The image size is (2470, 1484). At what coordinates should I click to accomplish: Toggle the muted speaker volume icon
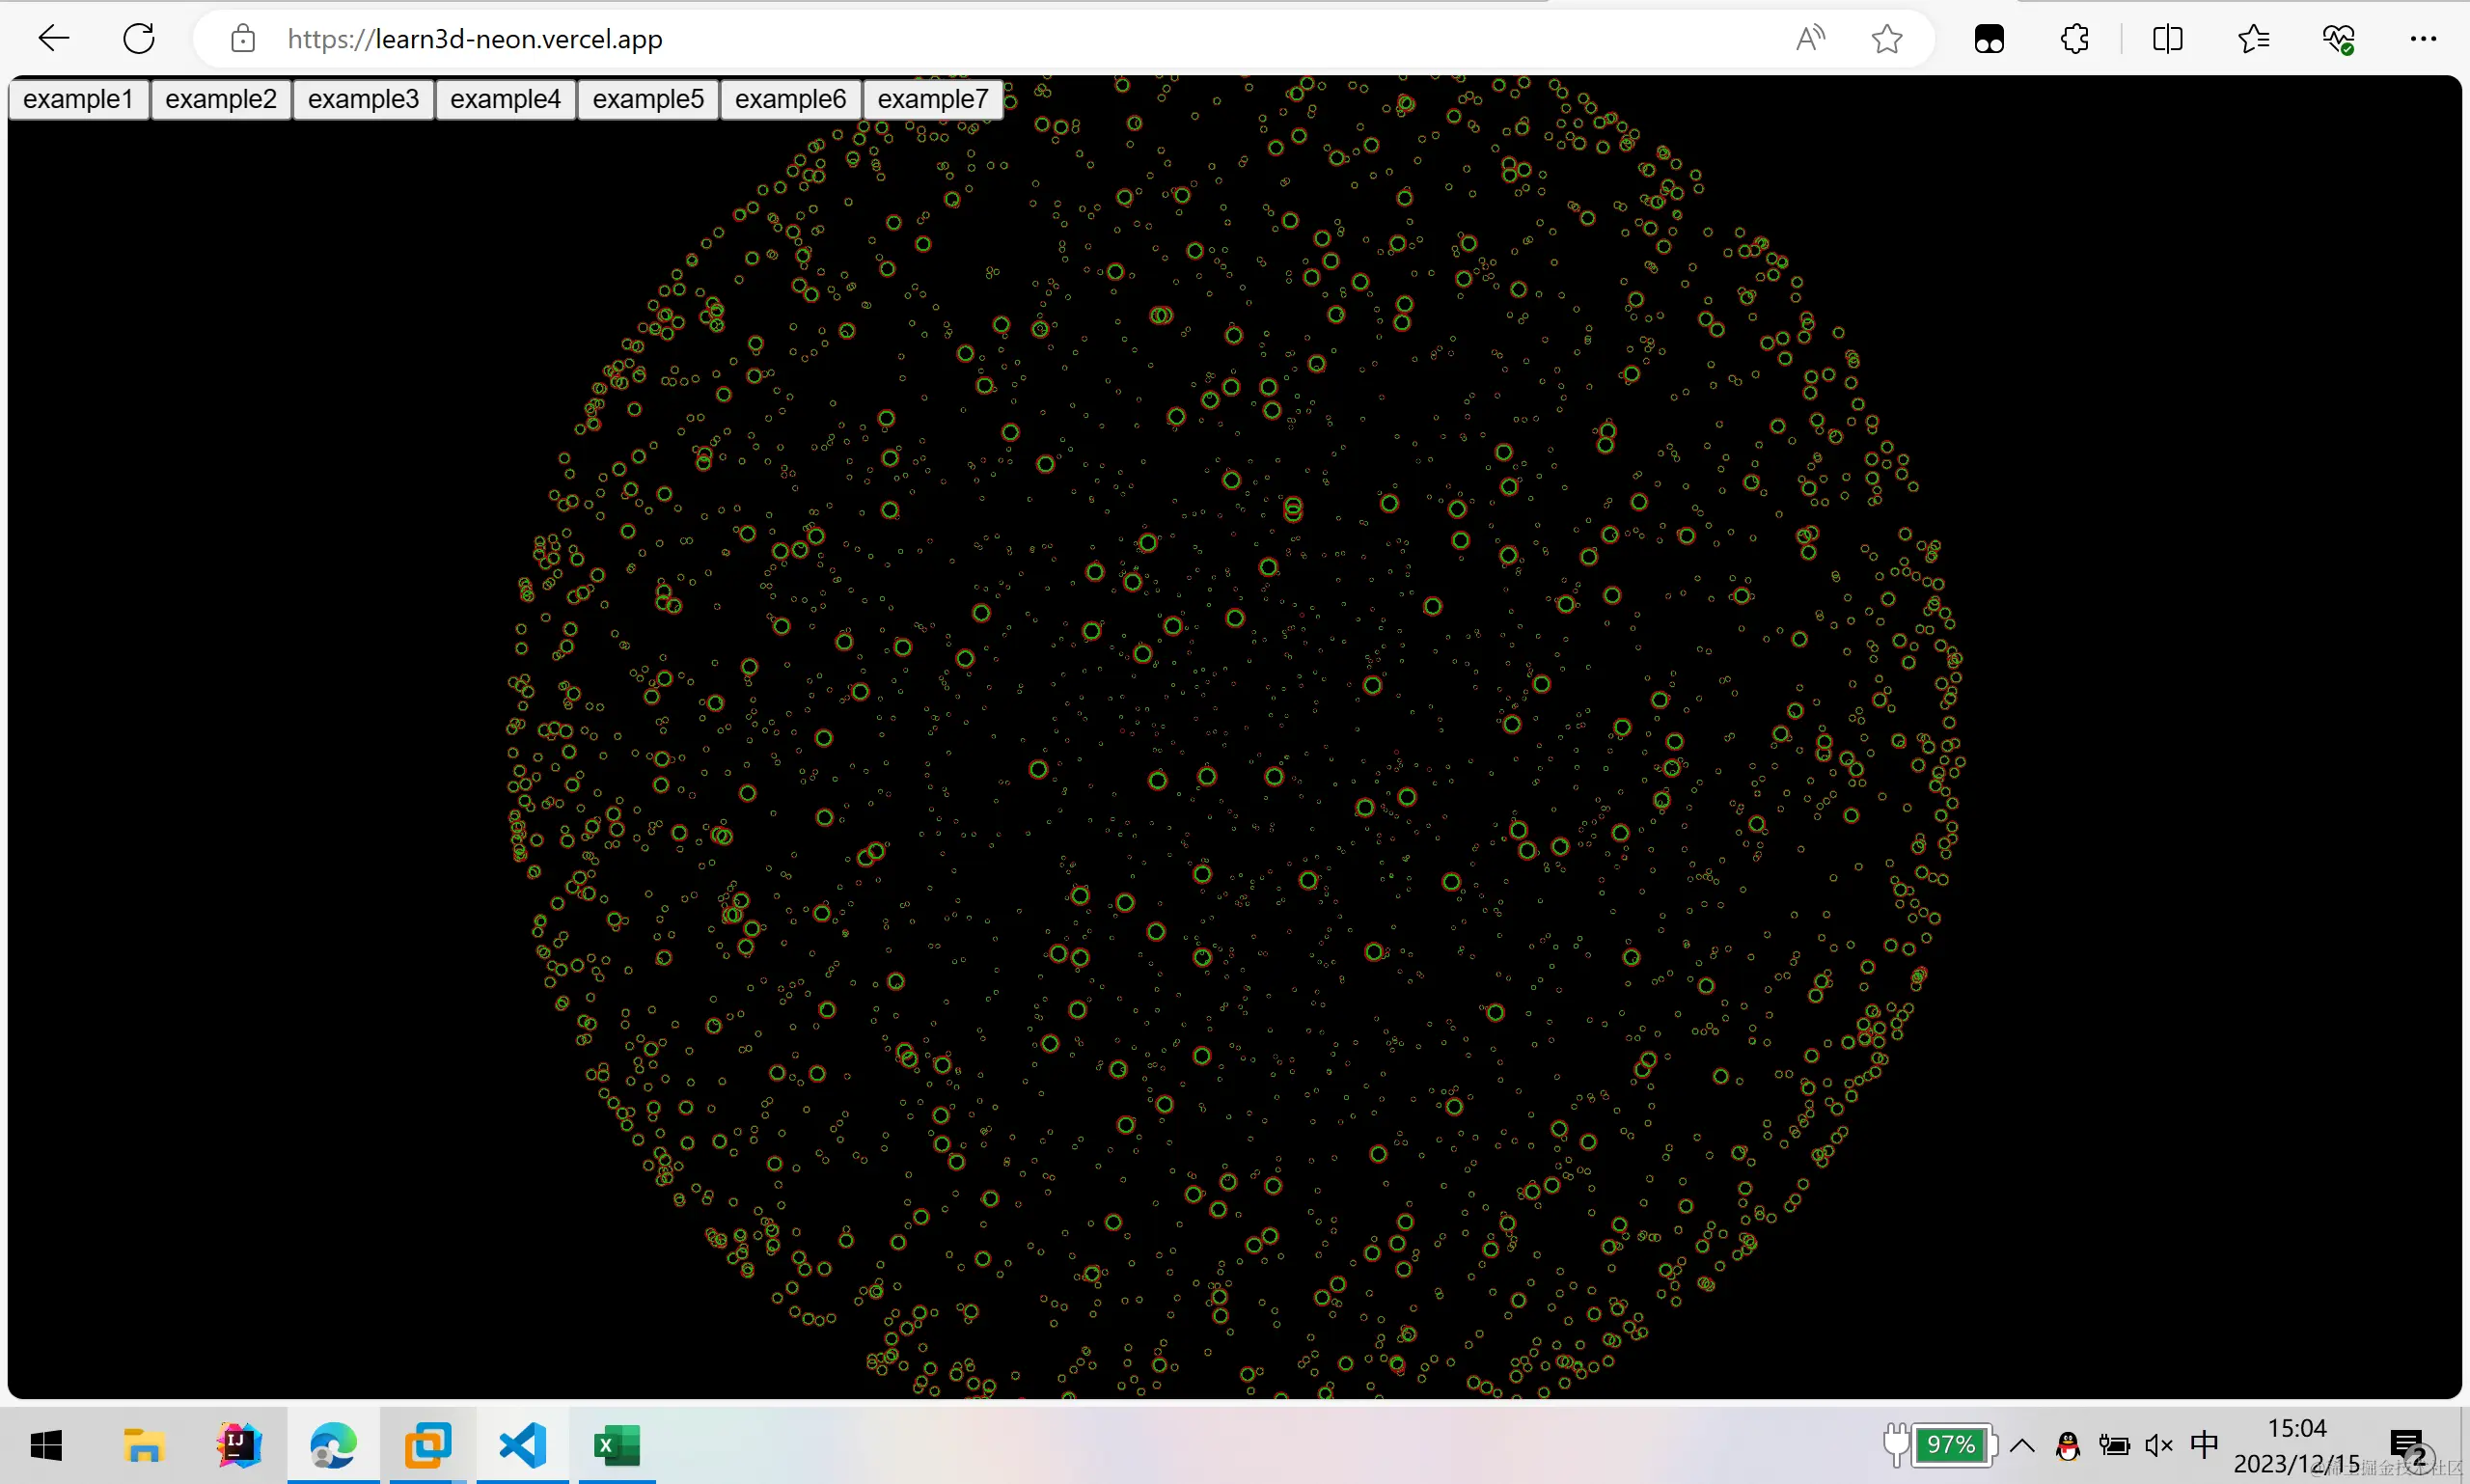pos(2159,1445)
